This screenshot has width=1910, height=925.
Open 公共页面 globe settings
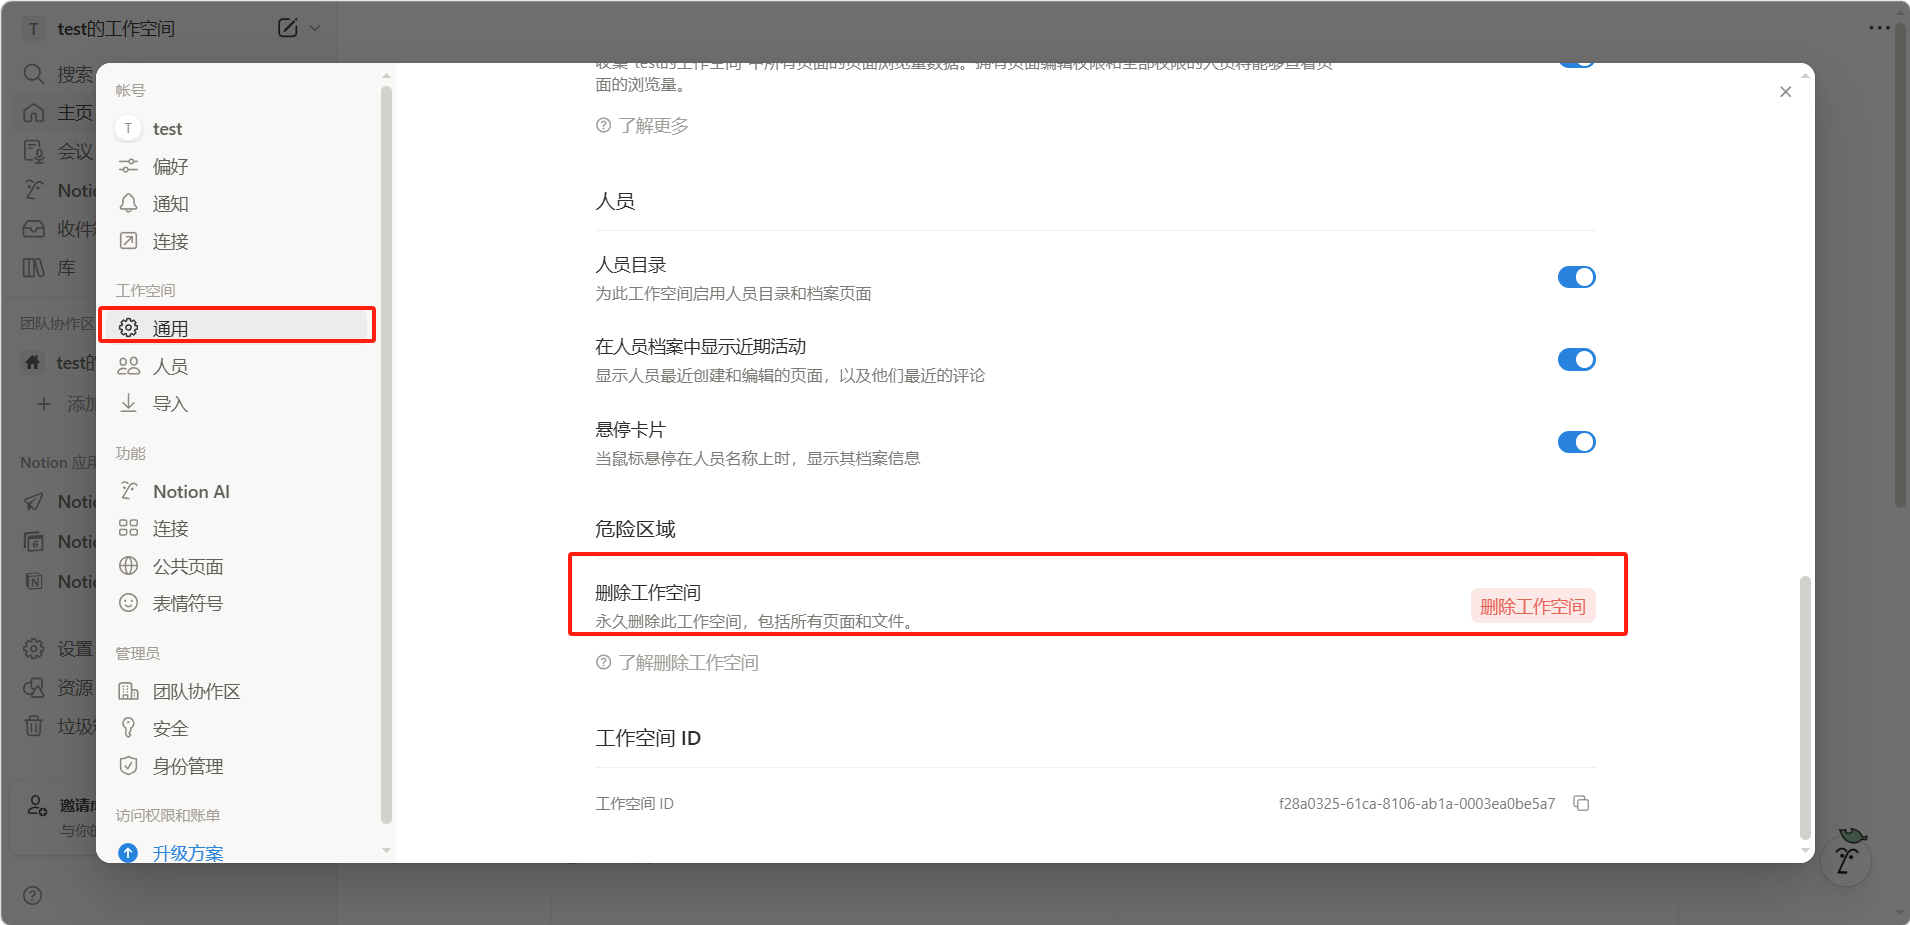(187, 566)
